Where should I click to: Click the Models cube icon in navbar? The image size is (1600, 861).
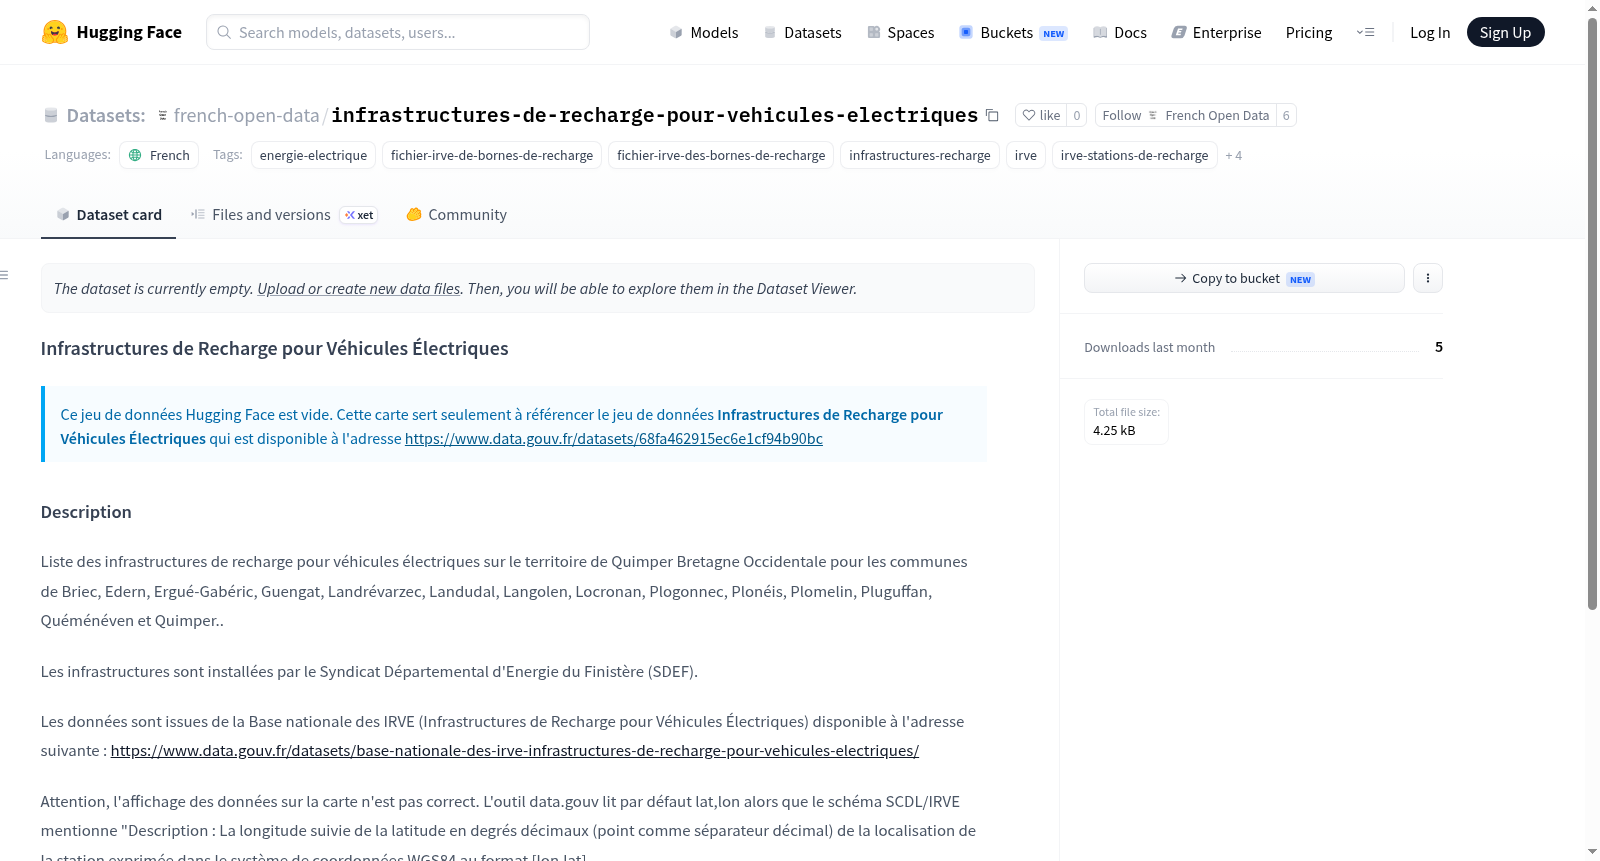676,33
